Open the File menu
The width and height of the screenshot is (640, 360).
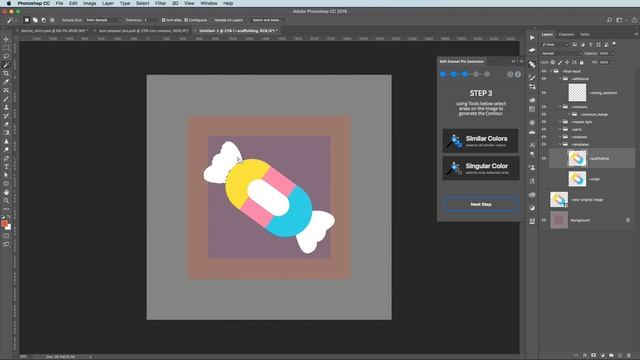(60, 3)
